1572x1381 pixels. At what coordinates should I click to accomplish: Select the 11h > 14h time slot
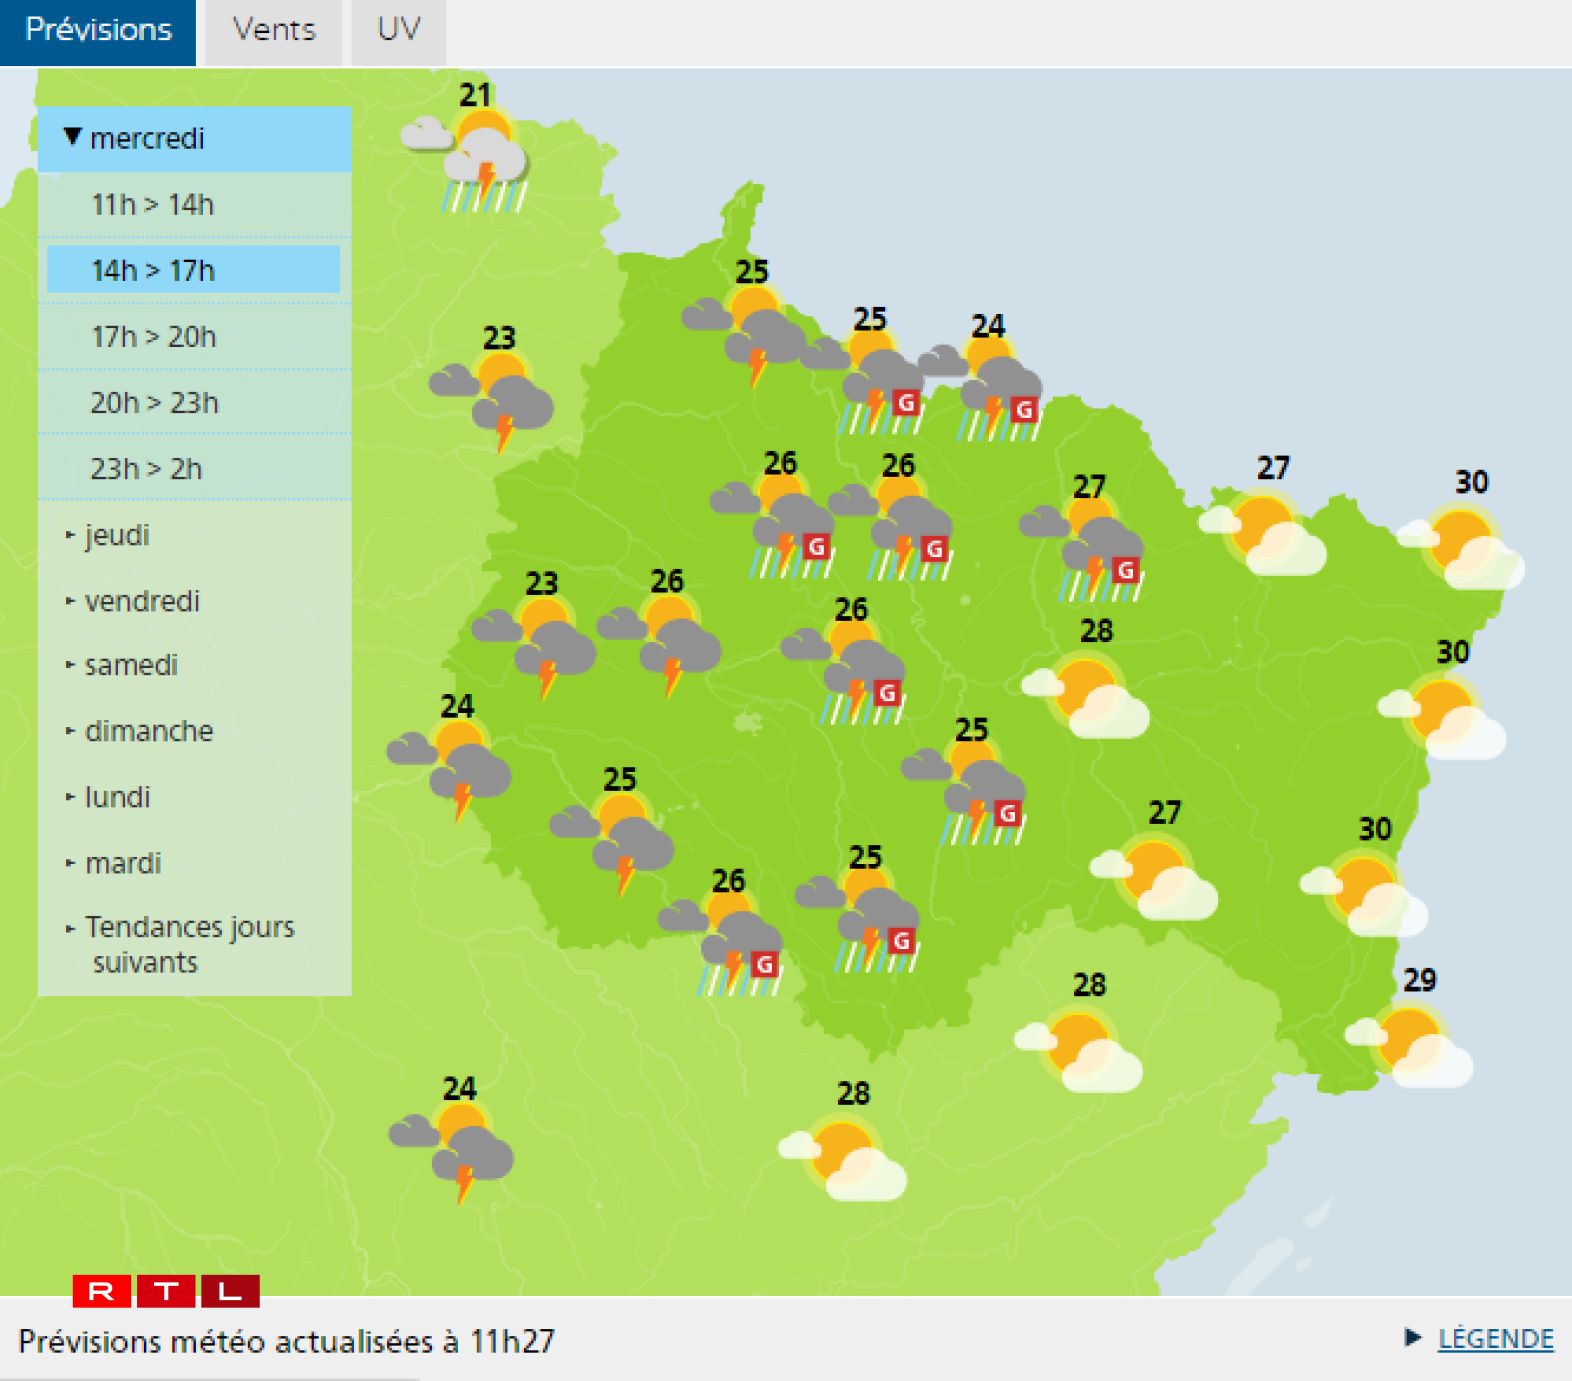pyautogui.click(x=153, y=205)
